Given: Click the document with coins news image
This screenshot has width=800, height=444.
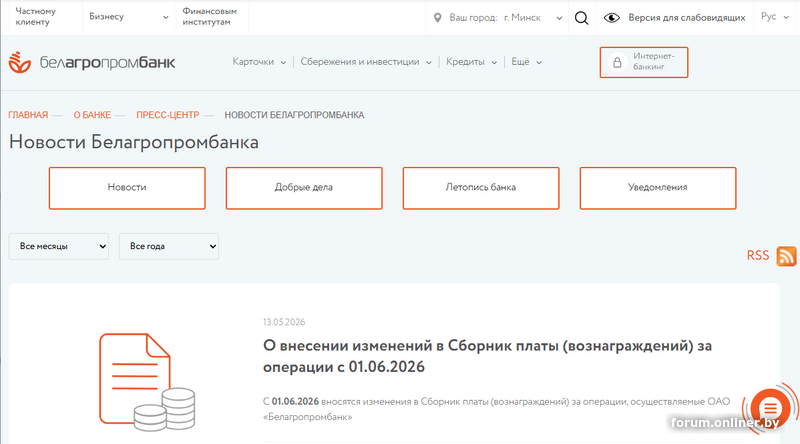Looking at the screenshot, I should (x=147, y=382).
